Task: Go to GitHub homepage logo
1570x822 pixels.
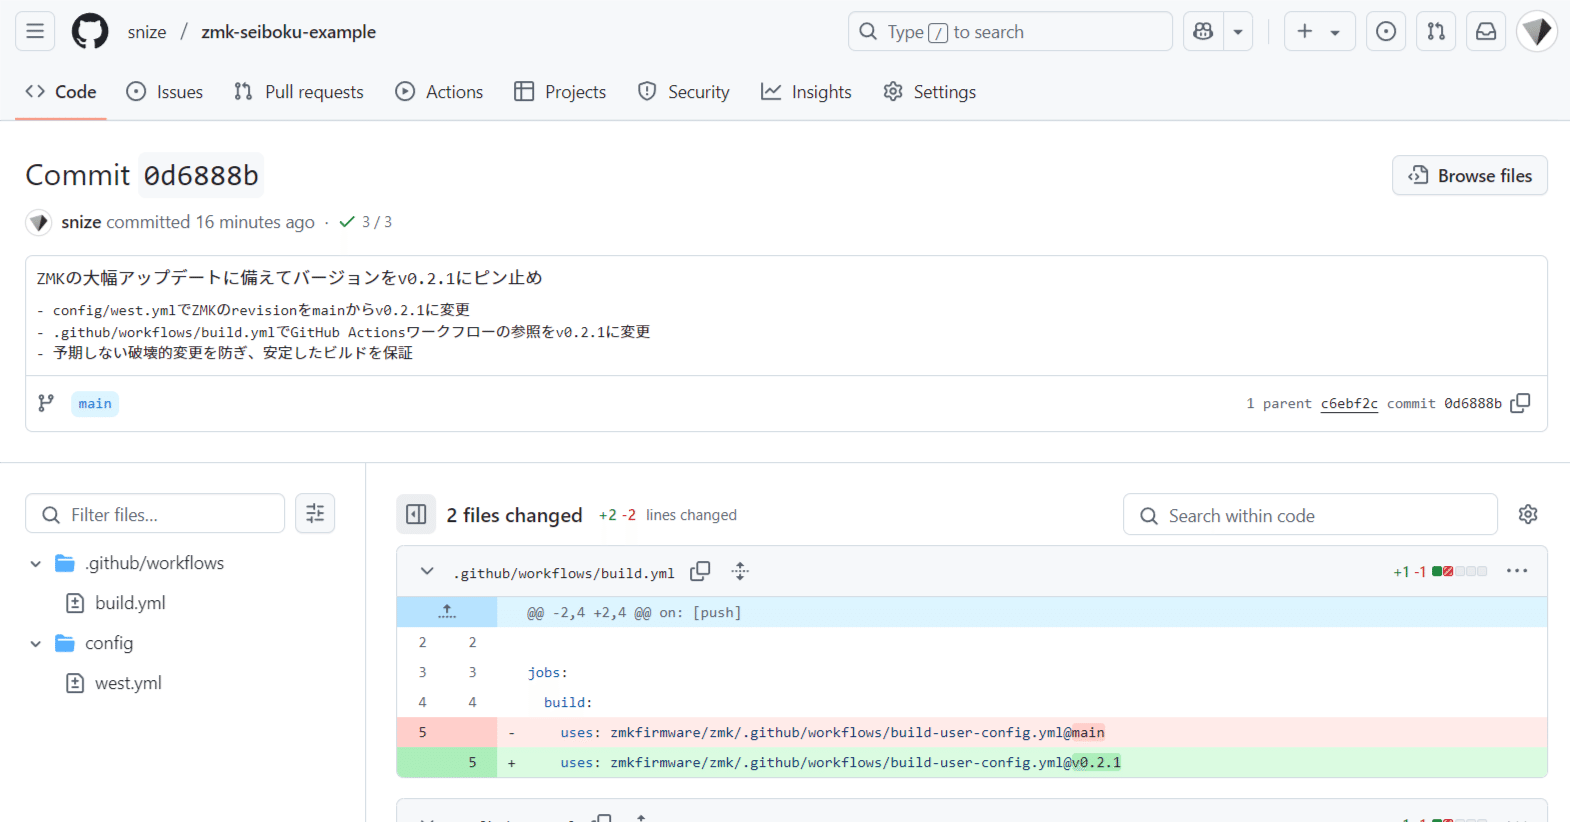Action: point(90,32)
